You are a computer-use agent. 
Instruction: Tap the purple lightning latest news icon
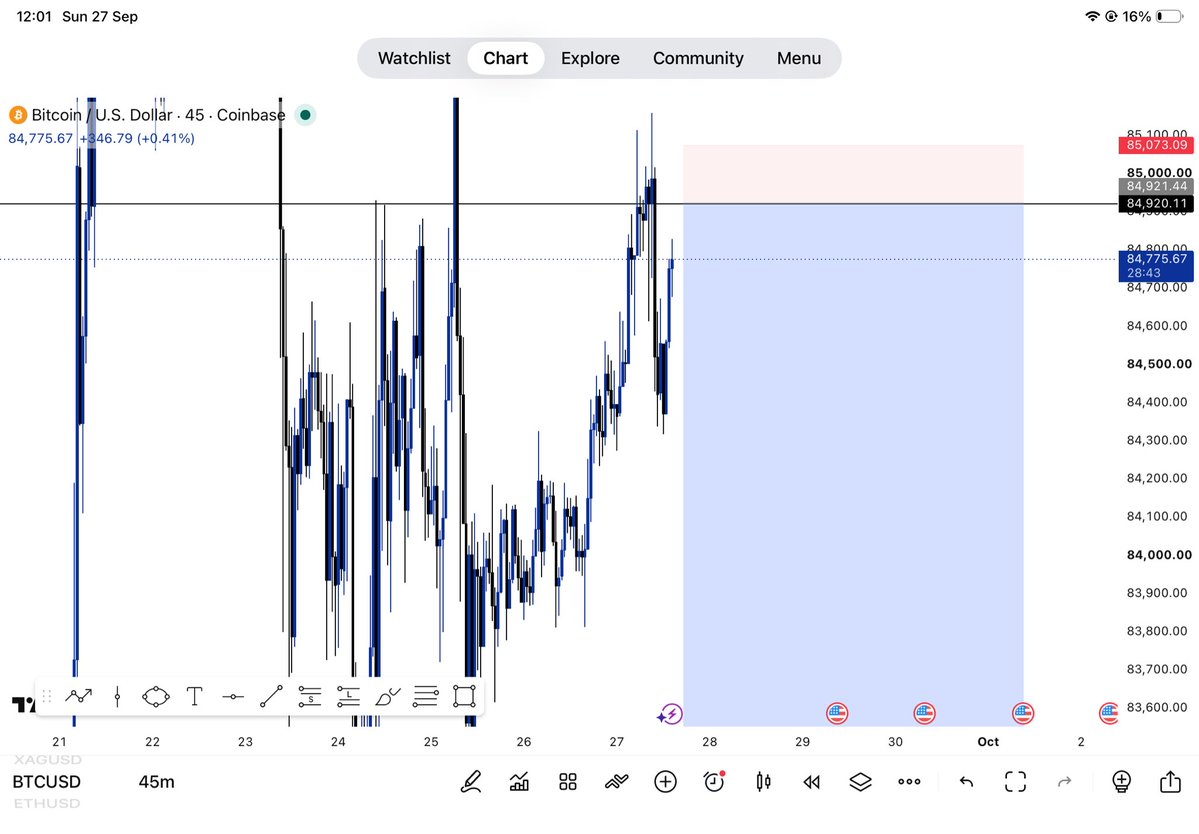pyautogui.click(x=670, y=714)
